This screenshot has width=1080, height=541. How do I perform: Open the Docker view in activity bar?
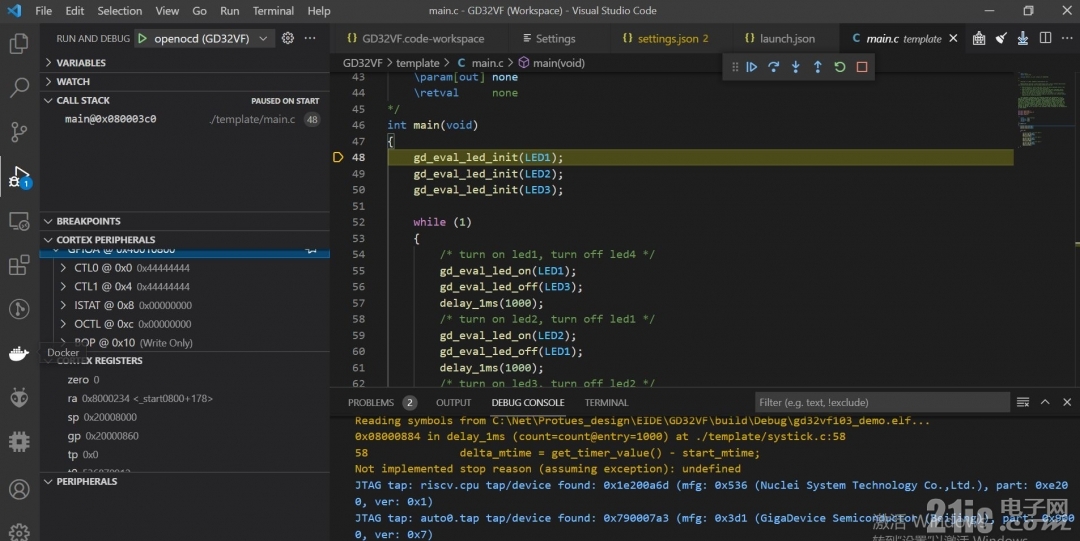[19, 353]
